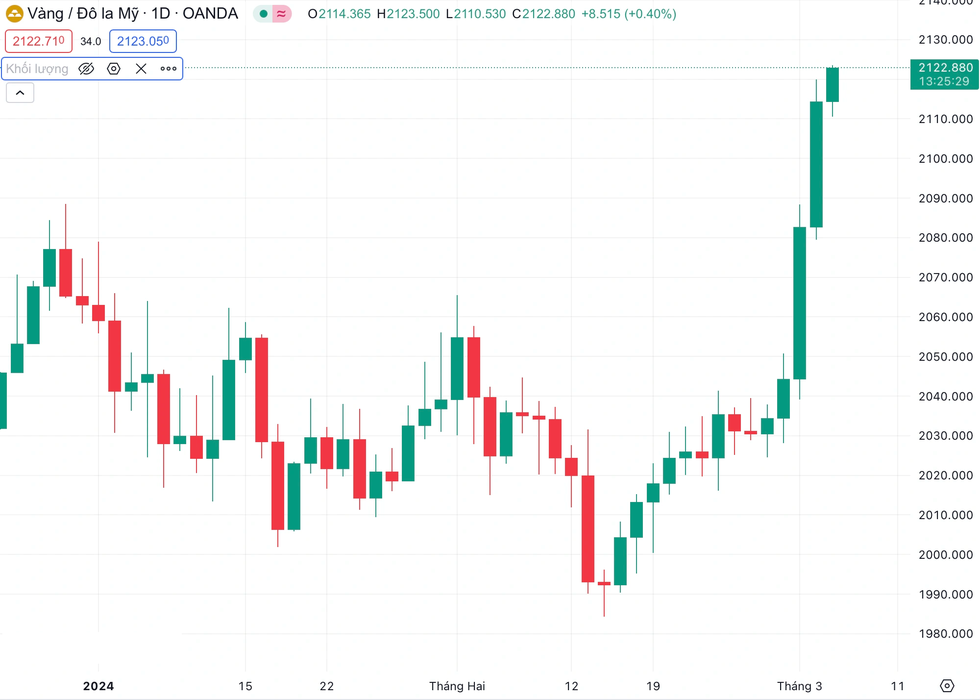Open Khối lượng indicator settings gear
Viewport: 980px width, 700px height.
point(114,69)
